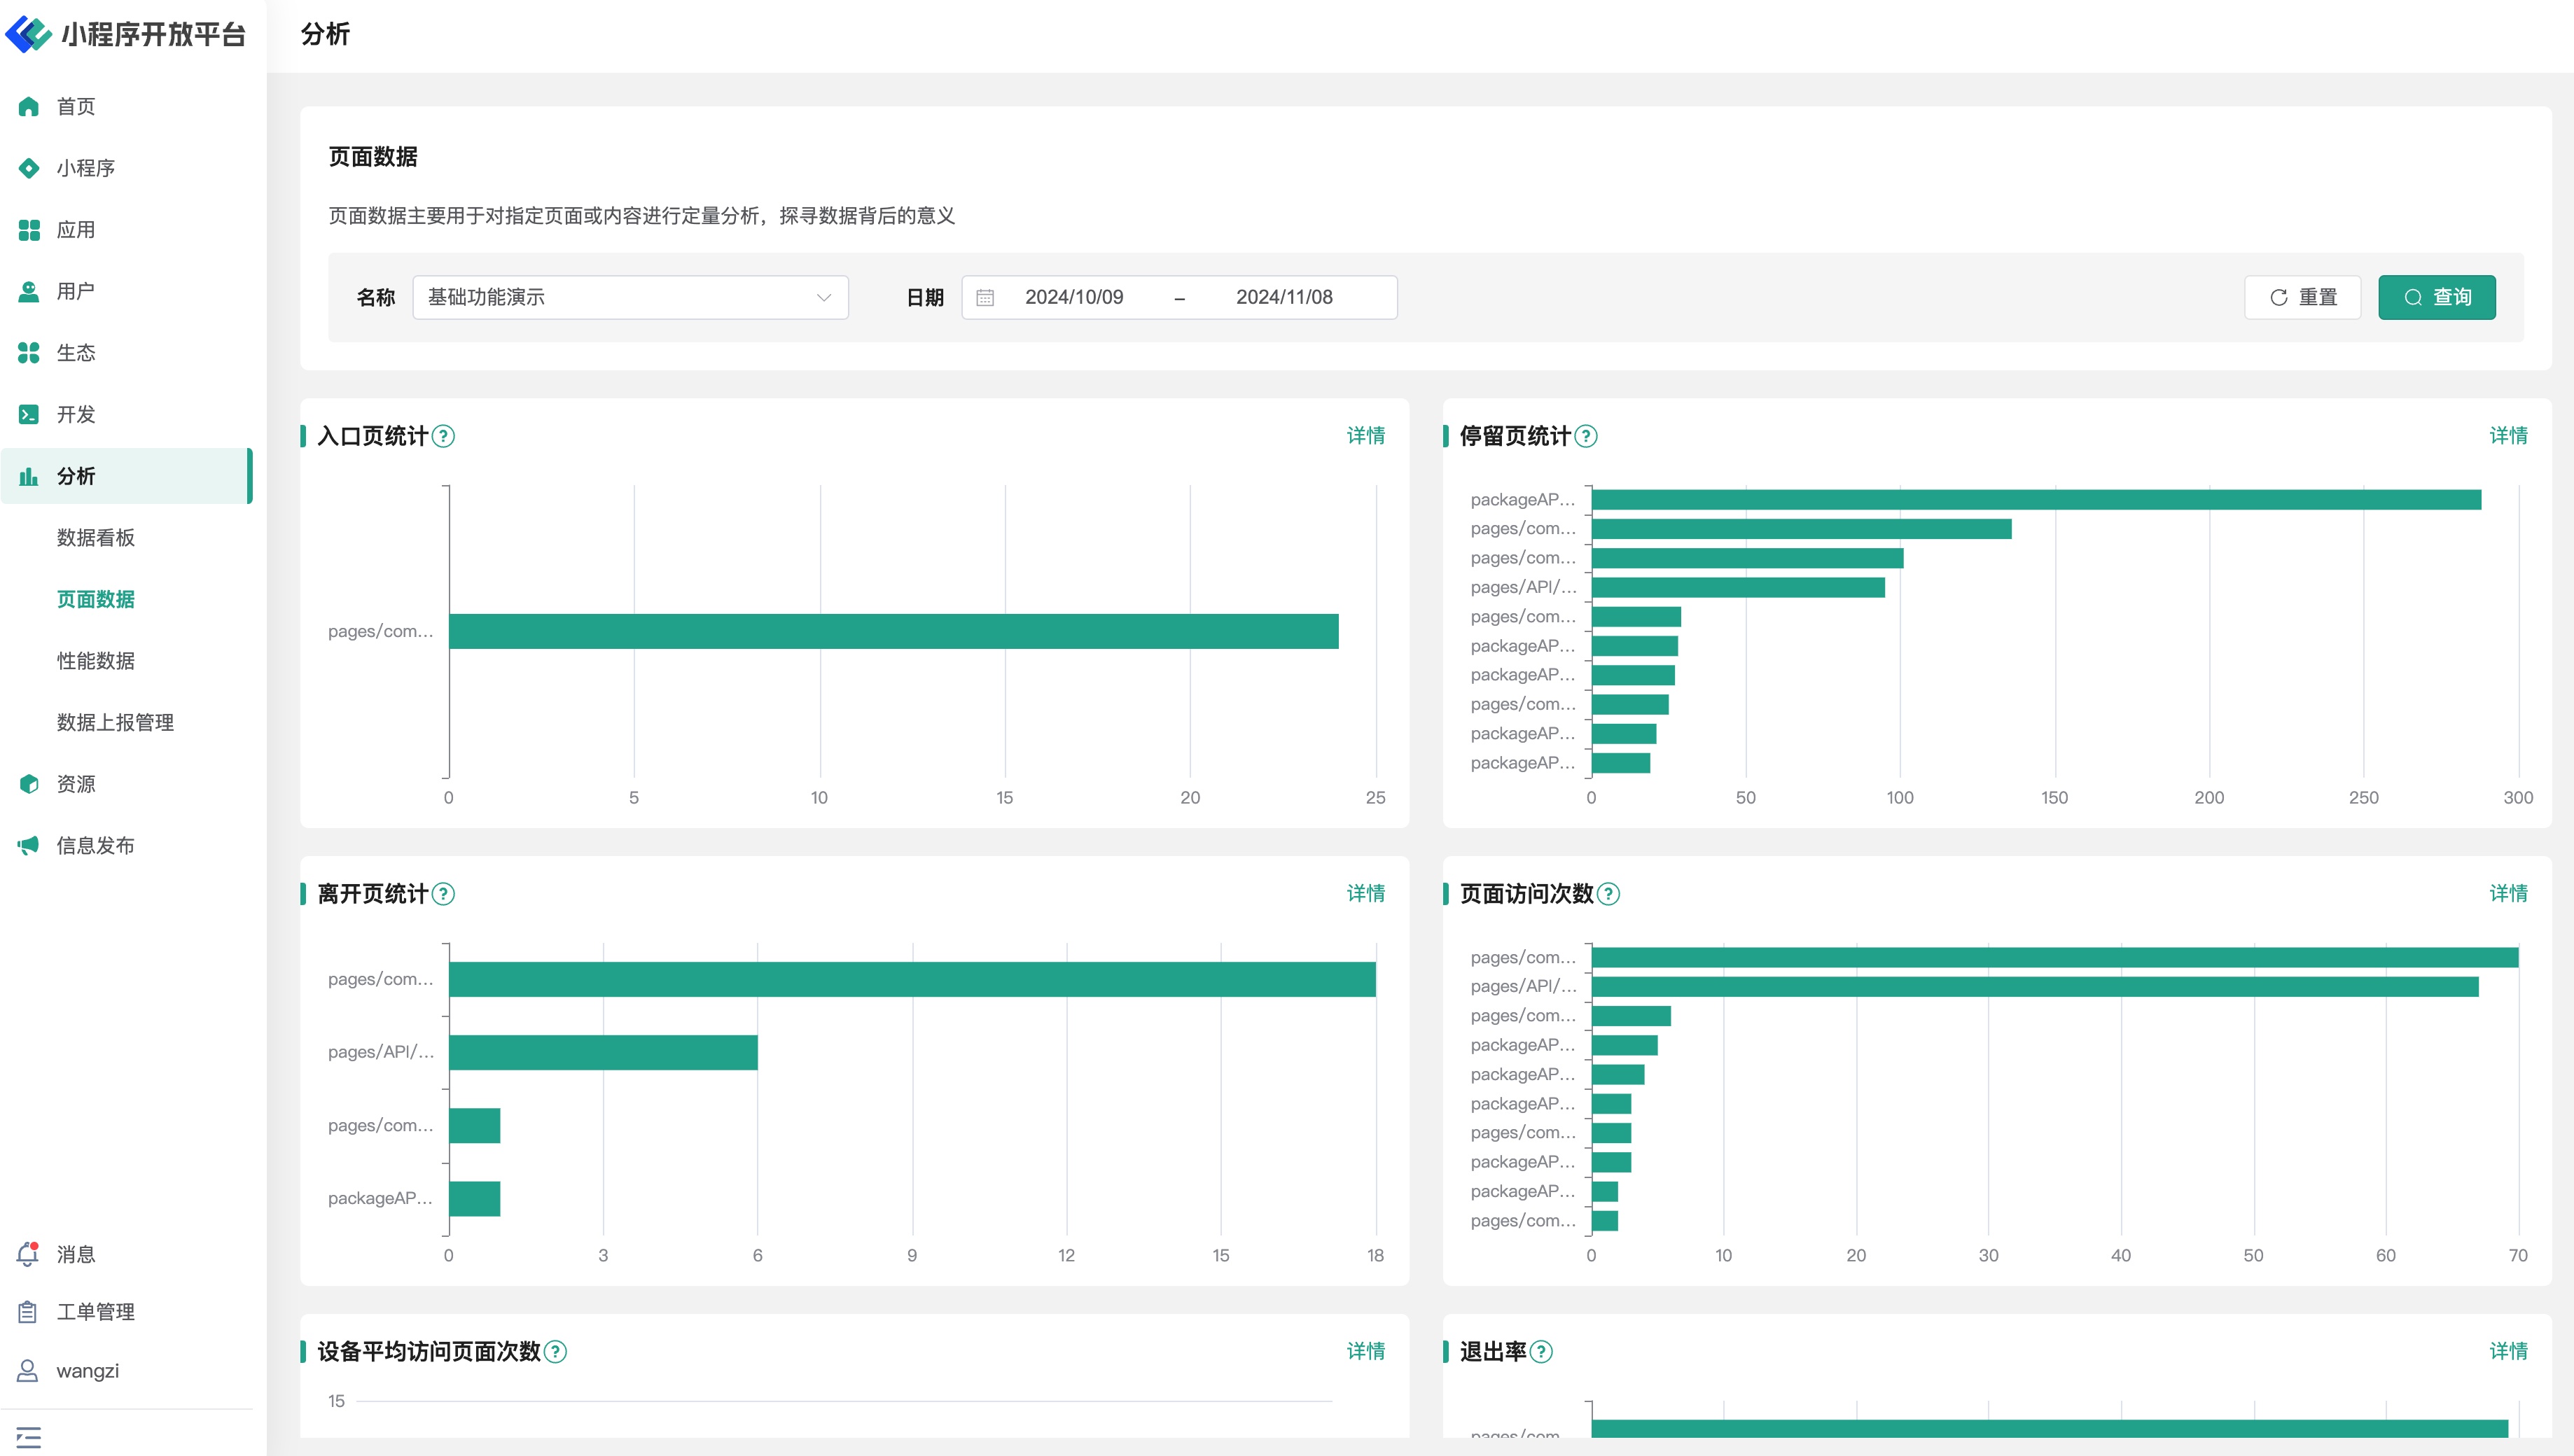Image resolution: width=2574 pixels, height=1456 pixels.
Task: Go to 性能数据 submenu item
Action: (x=96, y=661)
